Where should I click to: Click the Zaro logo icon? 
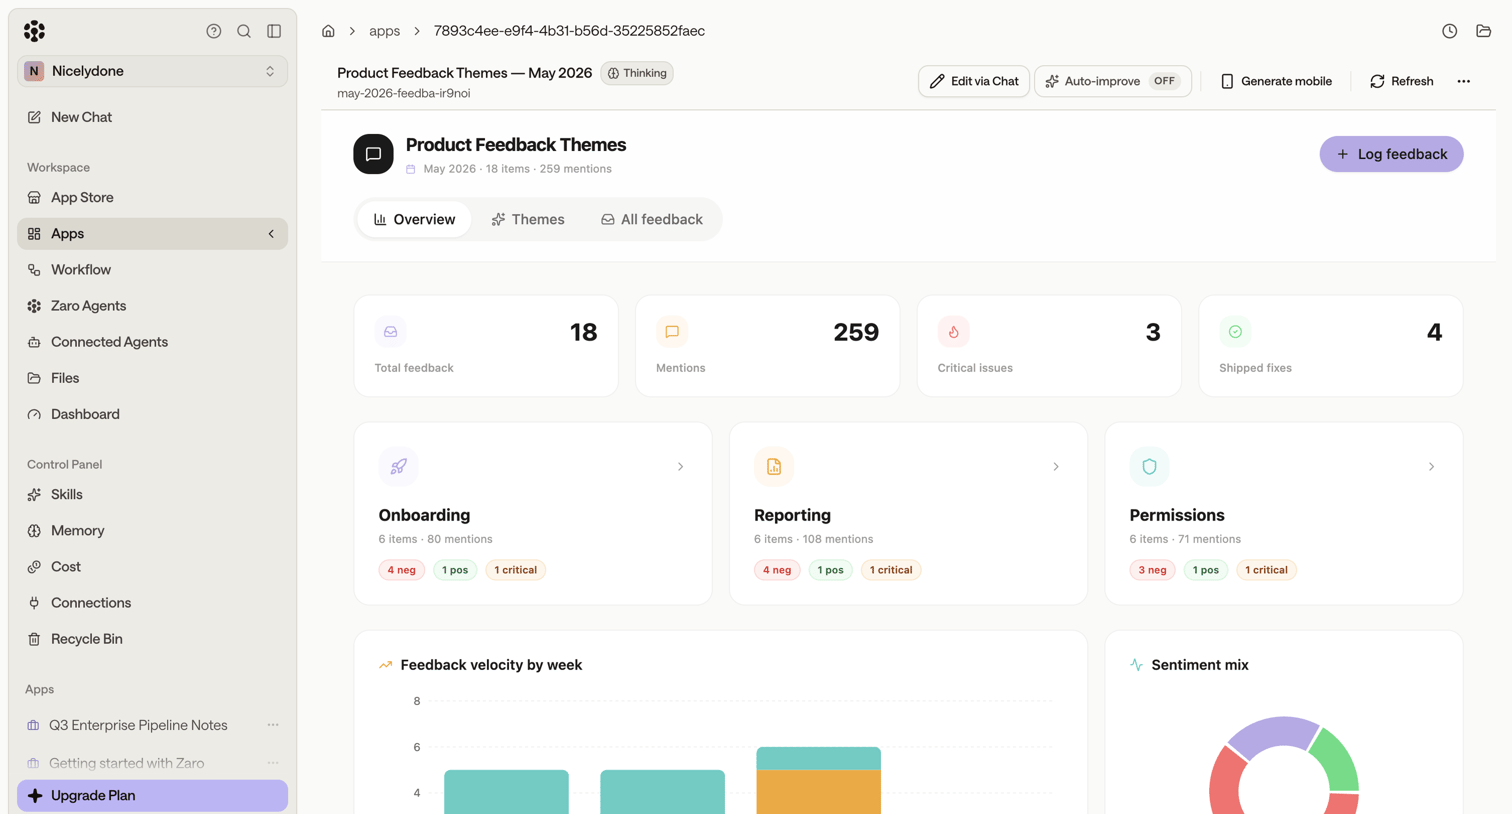[34, 31]
